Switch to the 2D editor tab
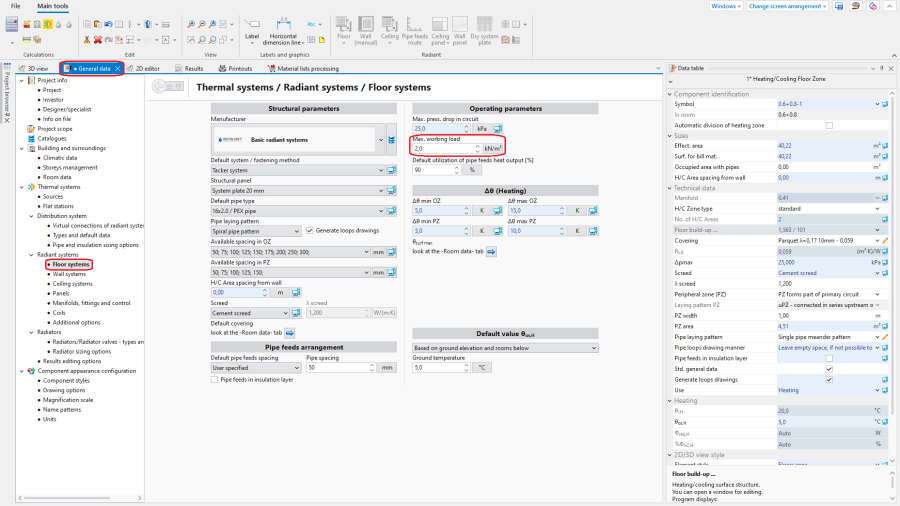 (143, 69)
